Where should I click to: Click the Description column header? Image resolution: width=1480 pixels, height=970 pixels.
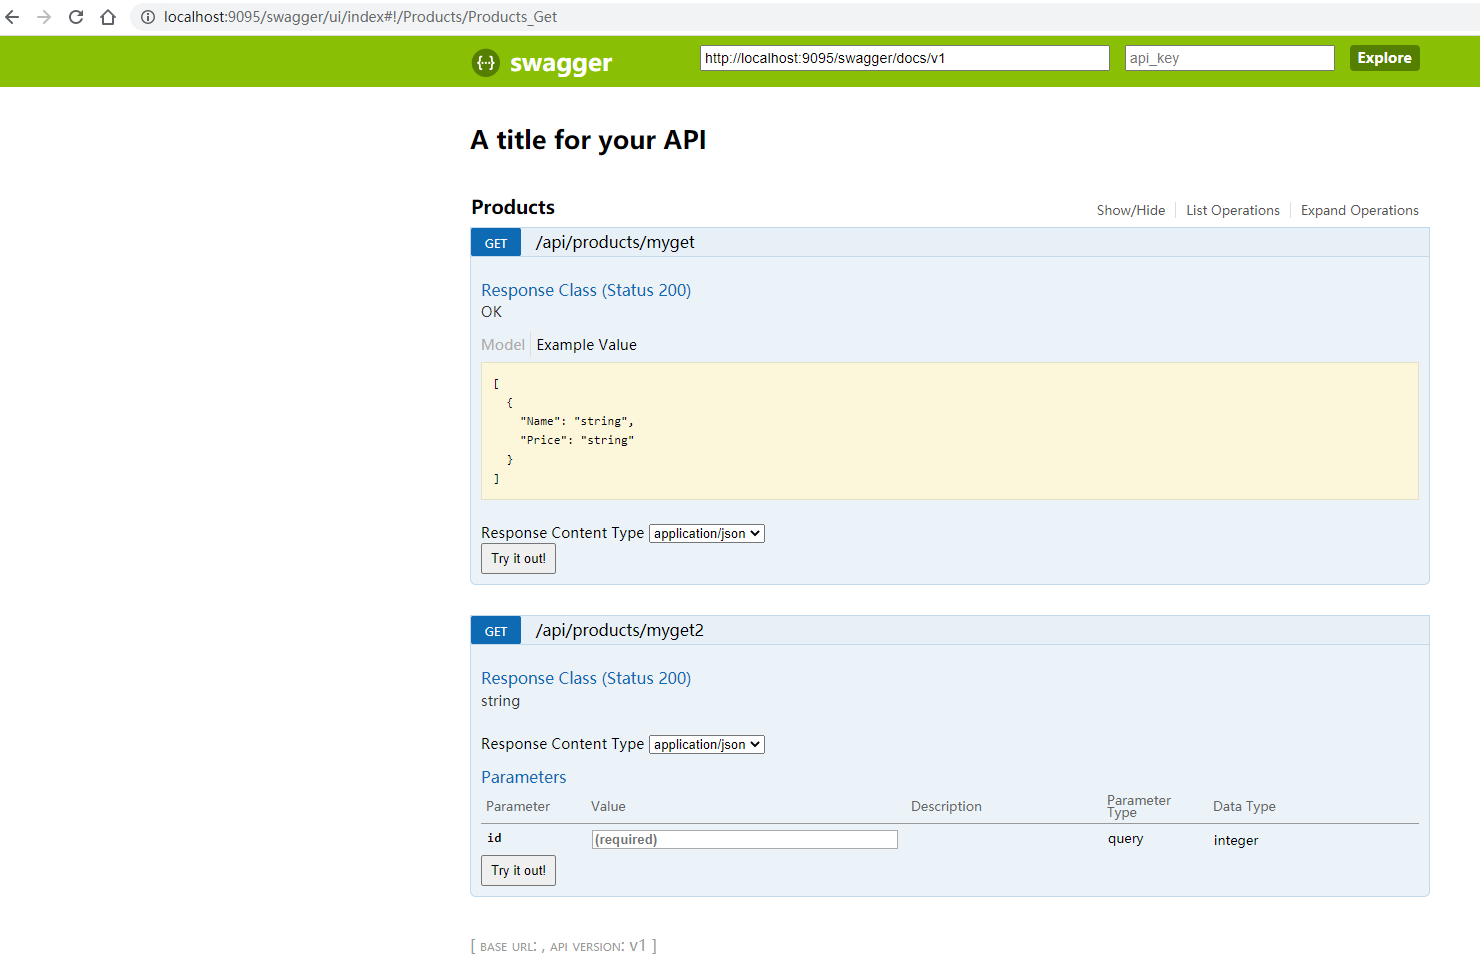(946, 806)
